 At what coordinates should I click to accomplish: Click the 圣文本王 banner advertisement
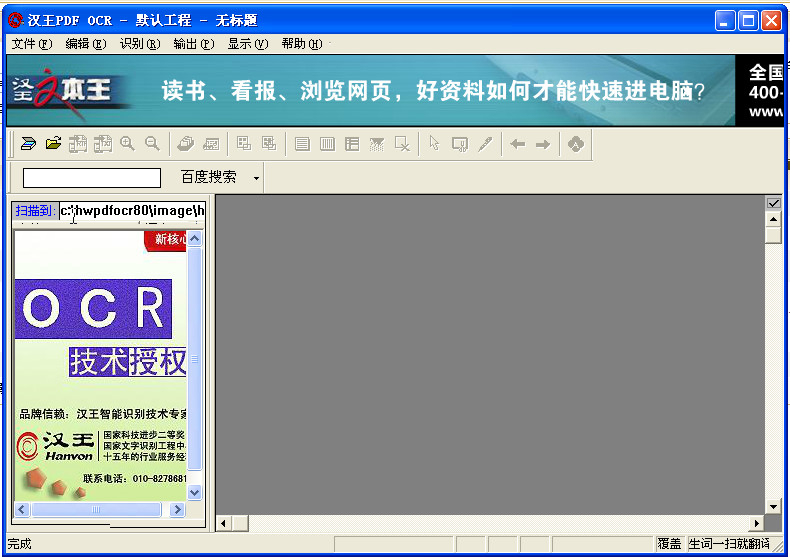371,90
